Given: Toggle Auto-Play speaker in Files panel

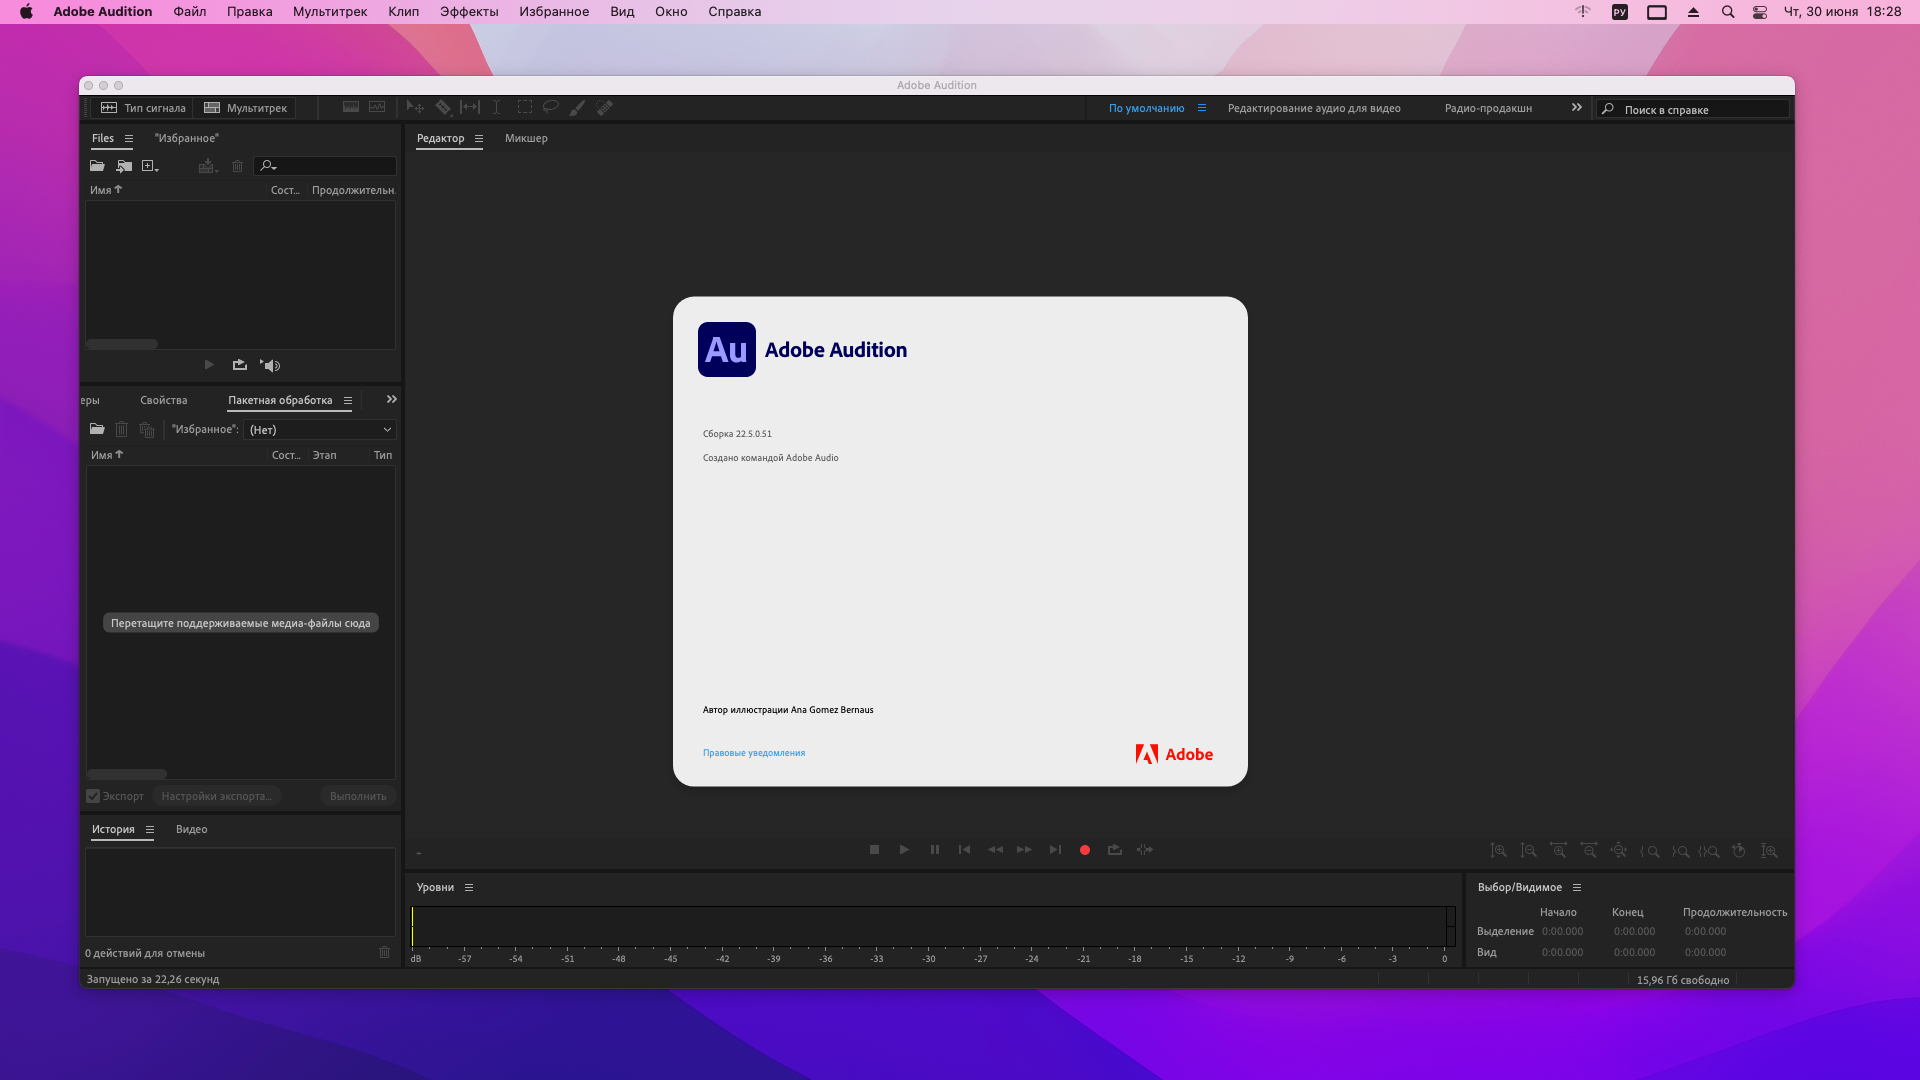Looking at the screenshot, I should (x=270, y=365).
